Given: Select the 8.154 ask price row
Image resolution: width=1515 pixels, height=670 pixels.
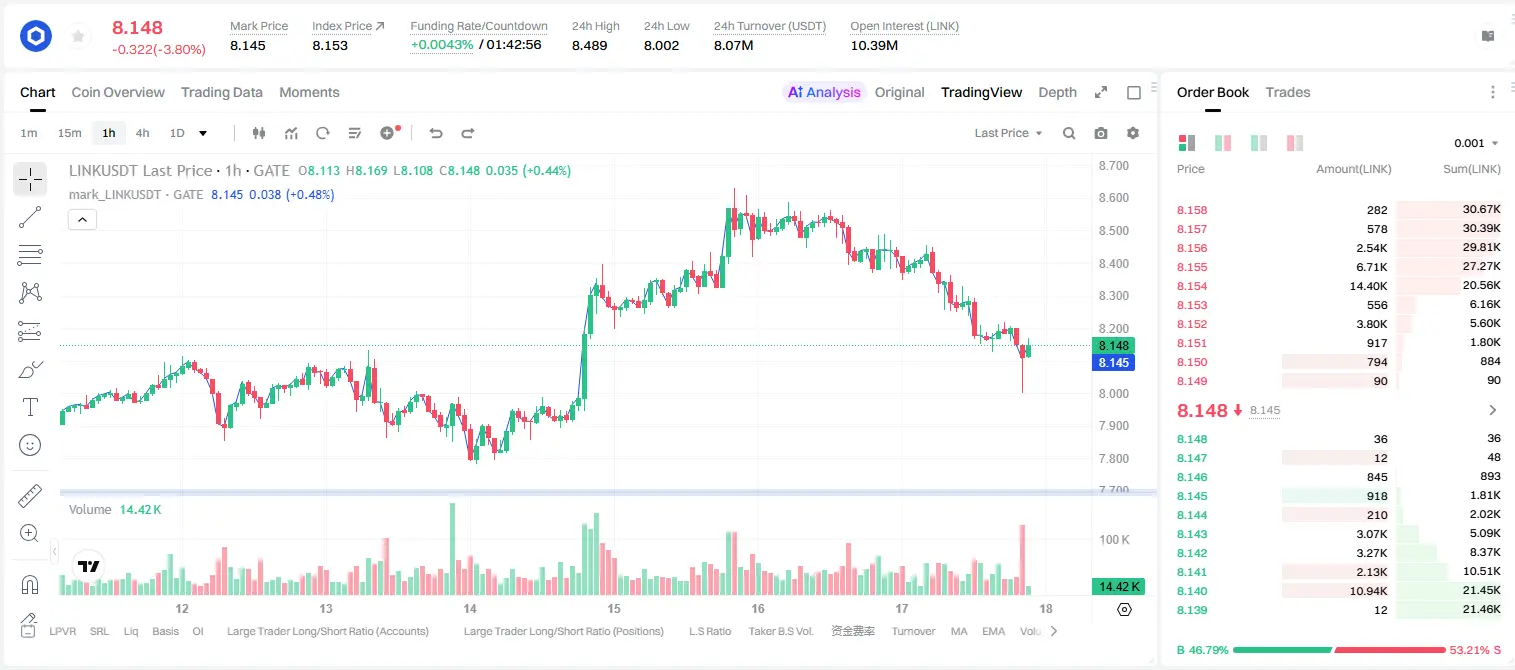Looking at the screenshot, I should [1338, 286].
